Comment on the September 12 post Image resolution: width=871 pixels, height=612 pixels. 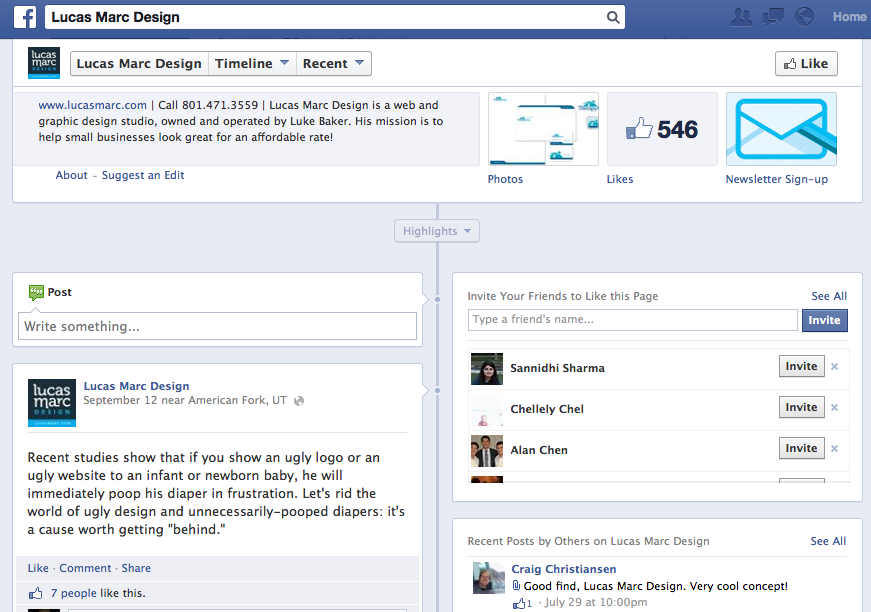(85, 568)
